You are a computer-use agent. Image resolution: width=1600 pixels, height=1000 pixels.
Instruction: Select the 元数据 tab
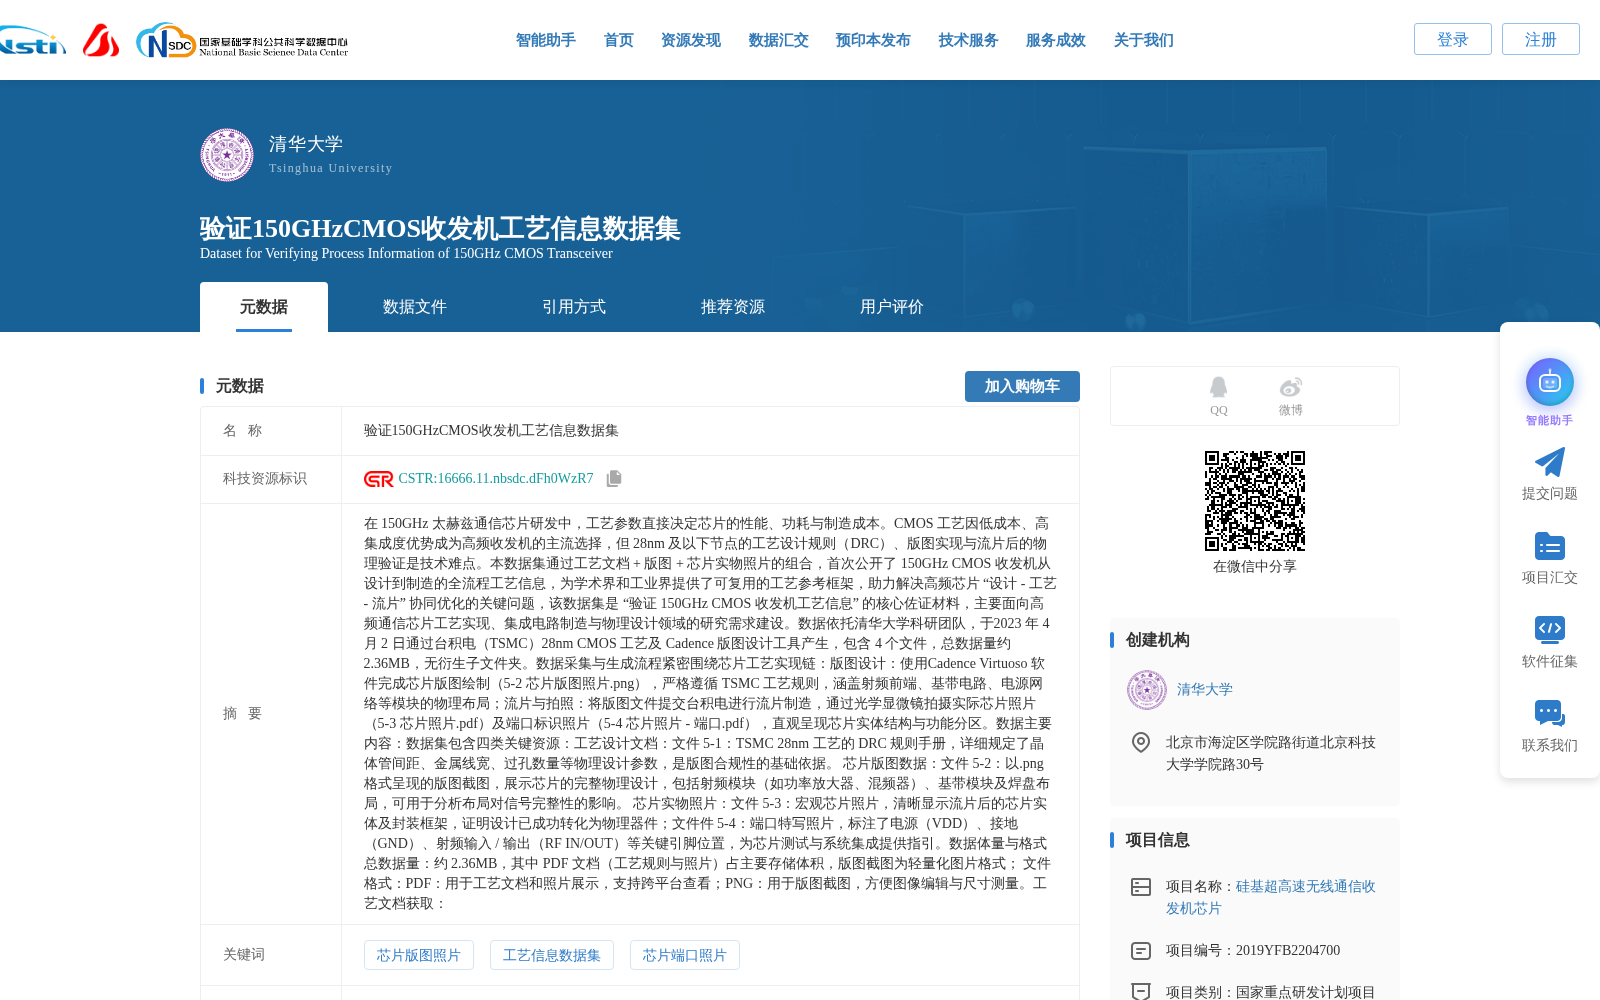point(264,307)
